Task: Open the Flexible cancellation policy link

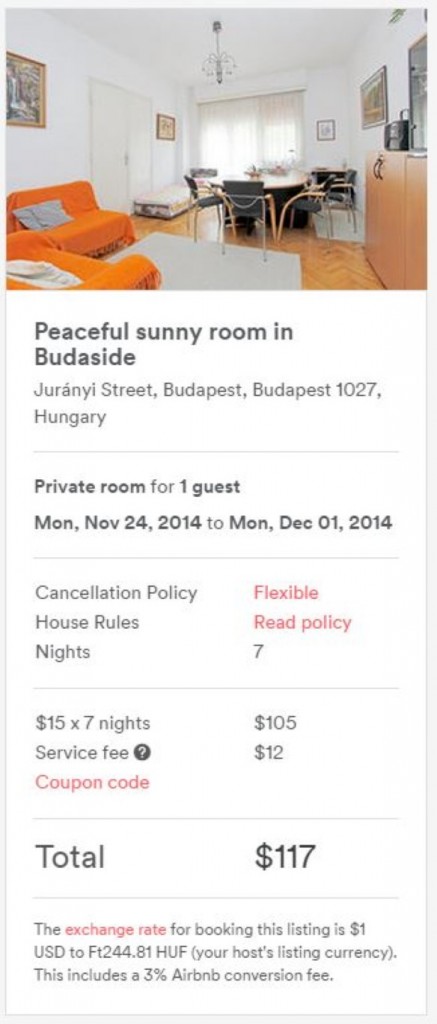Action: pos(286,593)
